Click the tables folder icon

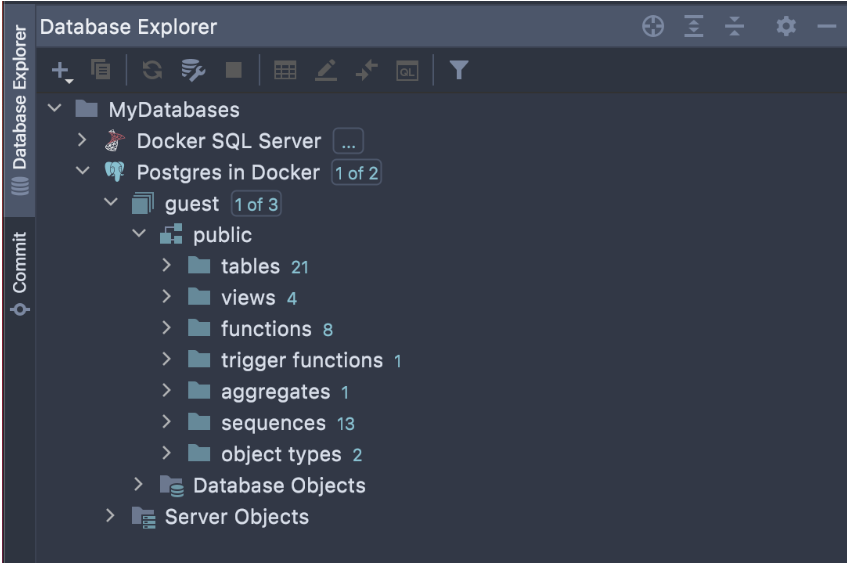(199, 266)
